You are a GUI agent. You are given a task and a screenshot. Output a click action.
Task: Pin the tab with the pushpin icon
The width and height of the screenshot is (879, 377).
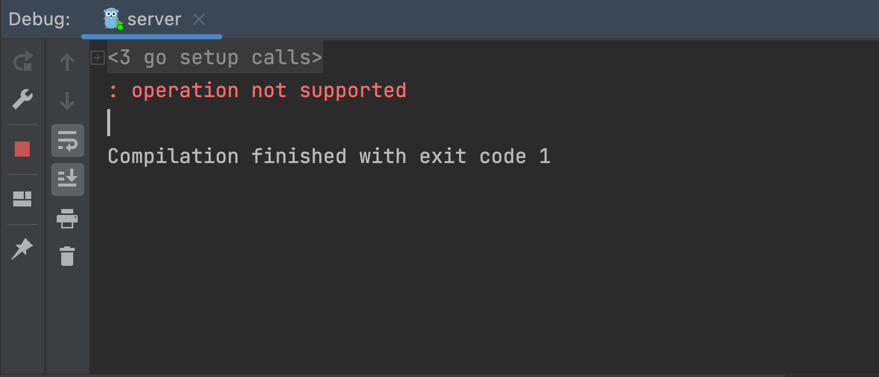(x=22, y=249)
